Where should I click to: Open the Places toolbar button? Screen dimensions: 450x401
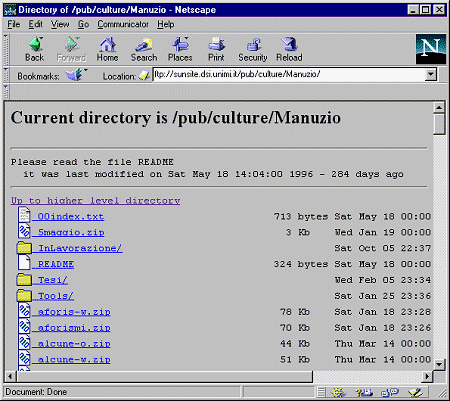pyautogui.click(x=180, y=49)
